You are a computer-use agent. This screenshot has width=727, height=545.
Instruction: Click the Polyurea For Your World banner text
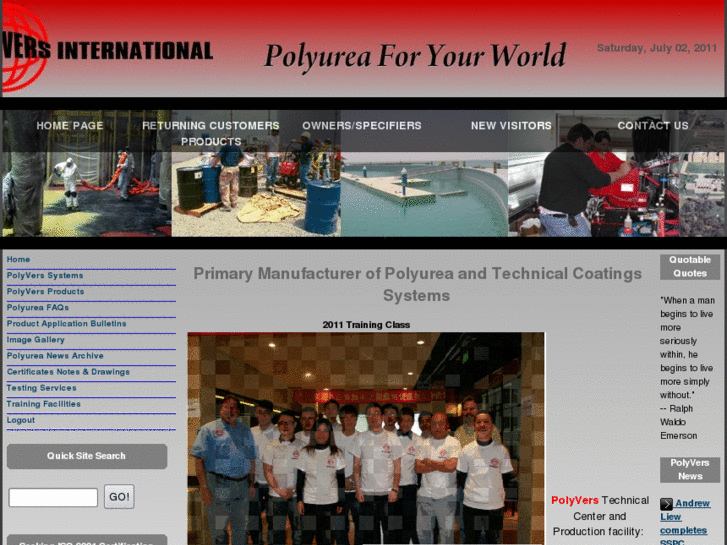(415, 56)
